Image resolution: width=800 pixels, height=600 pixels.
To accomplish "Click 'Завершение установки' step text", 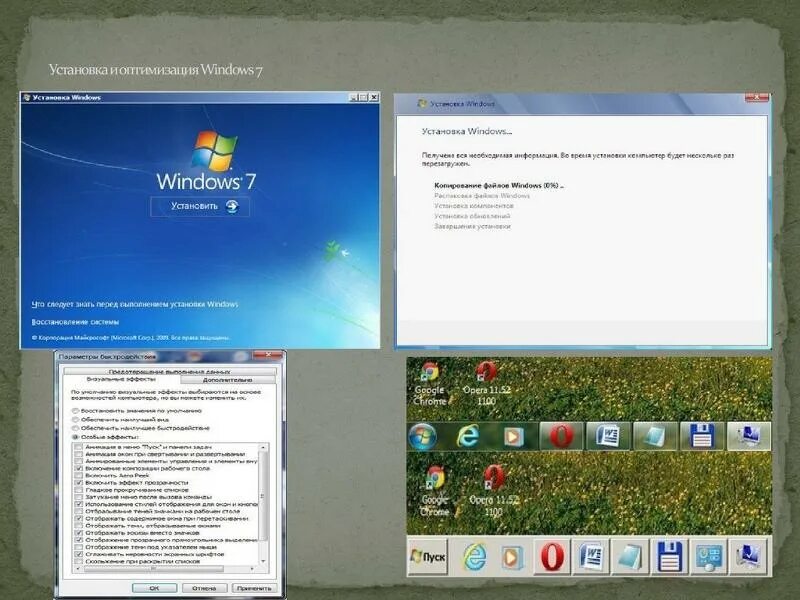I will tap(472, 227).
